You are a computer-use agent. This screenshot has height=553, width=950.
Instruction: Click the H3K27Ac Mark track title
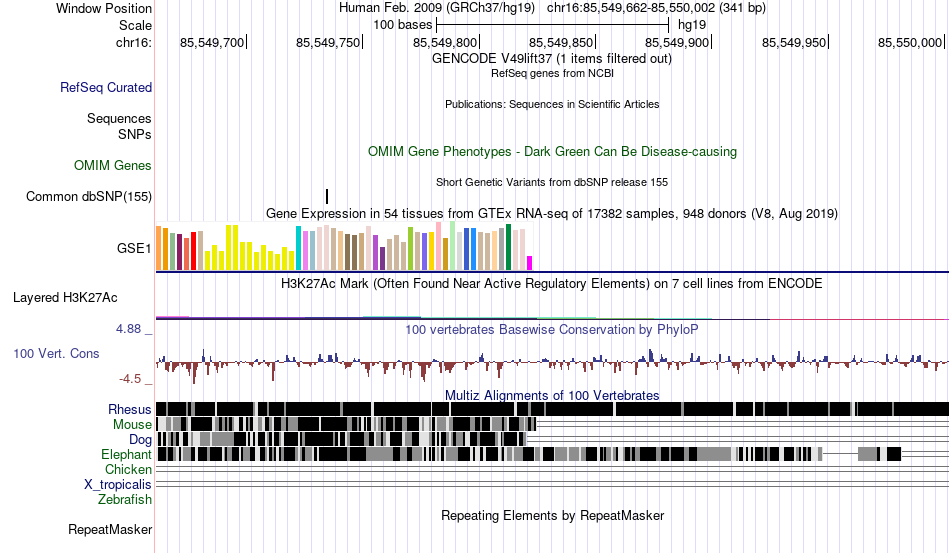[552, 283]
